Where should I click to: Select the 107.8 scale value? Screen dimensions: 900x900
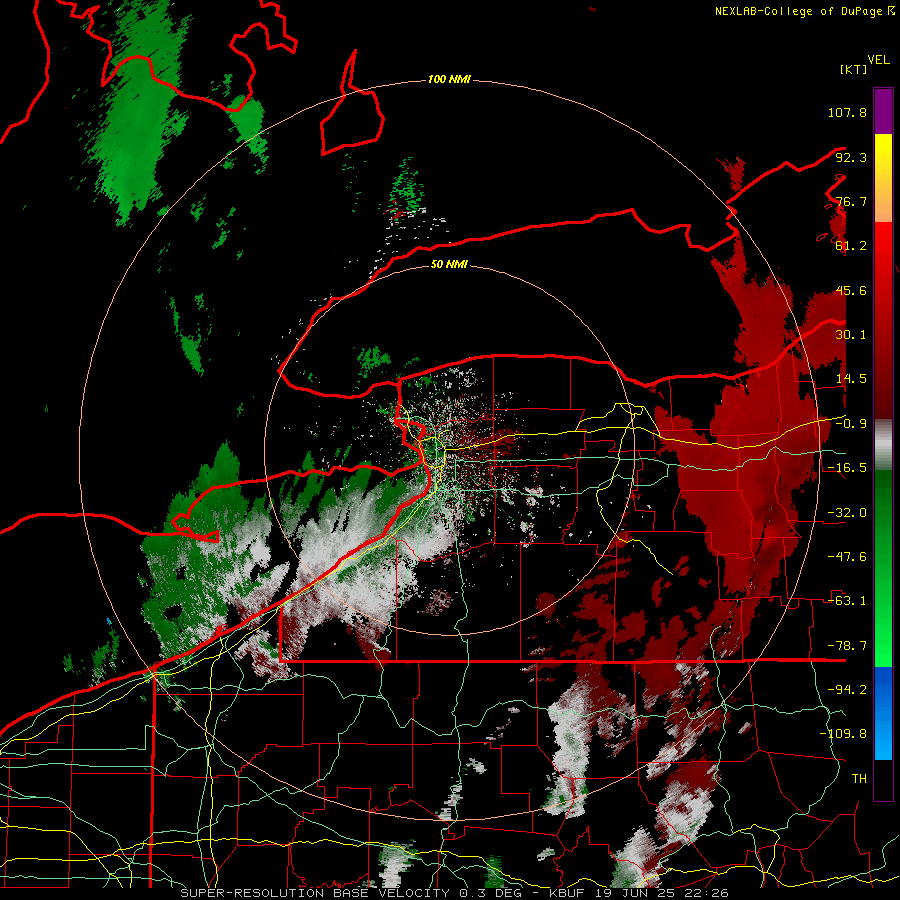tap(847, 112)
